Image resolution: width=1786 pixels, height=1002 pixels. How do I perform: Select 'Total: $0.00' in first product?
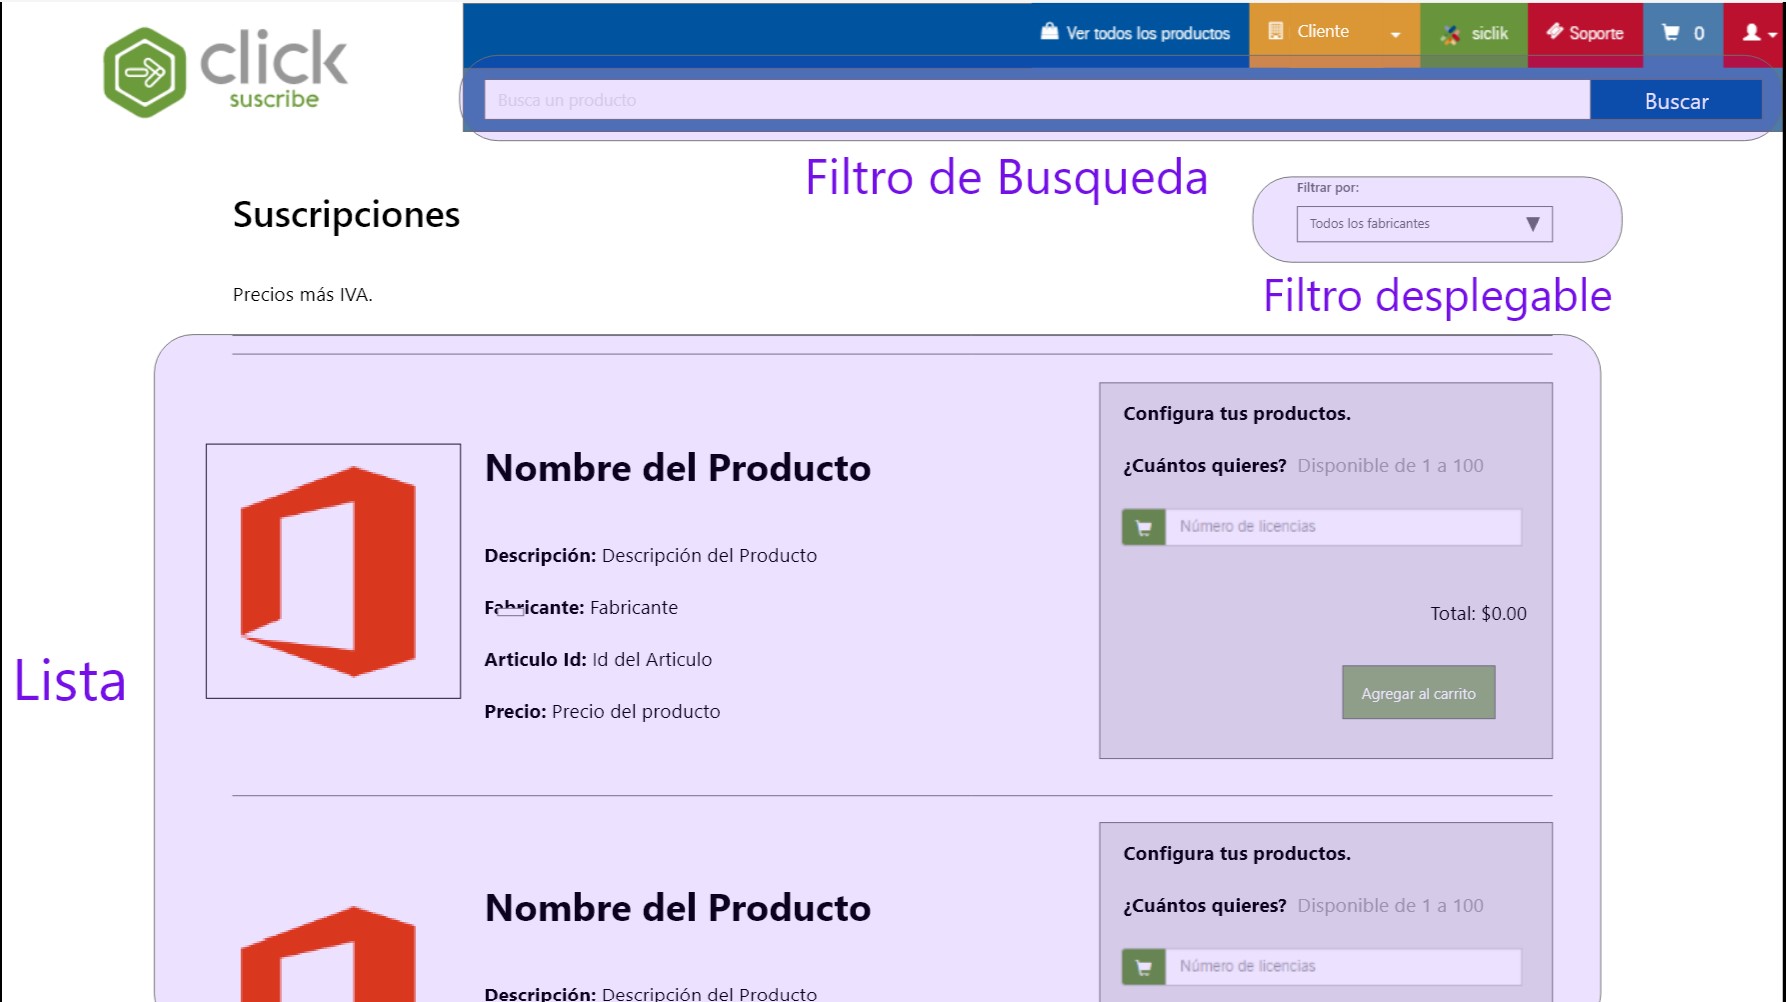click(x=1478, y=614)
